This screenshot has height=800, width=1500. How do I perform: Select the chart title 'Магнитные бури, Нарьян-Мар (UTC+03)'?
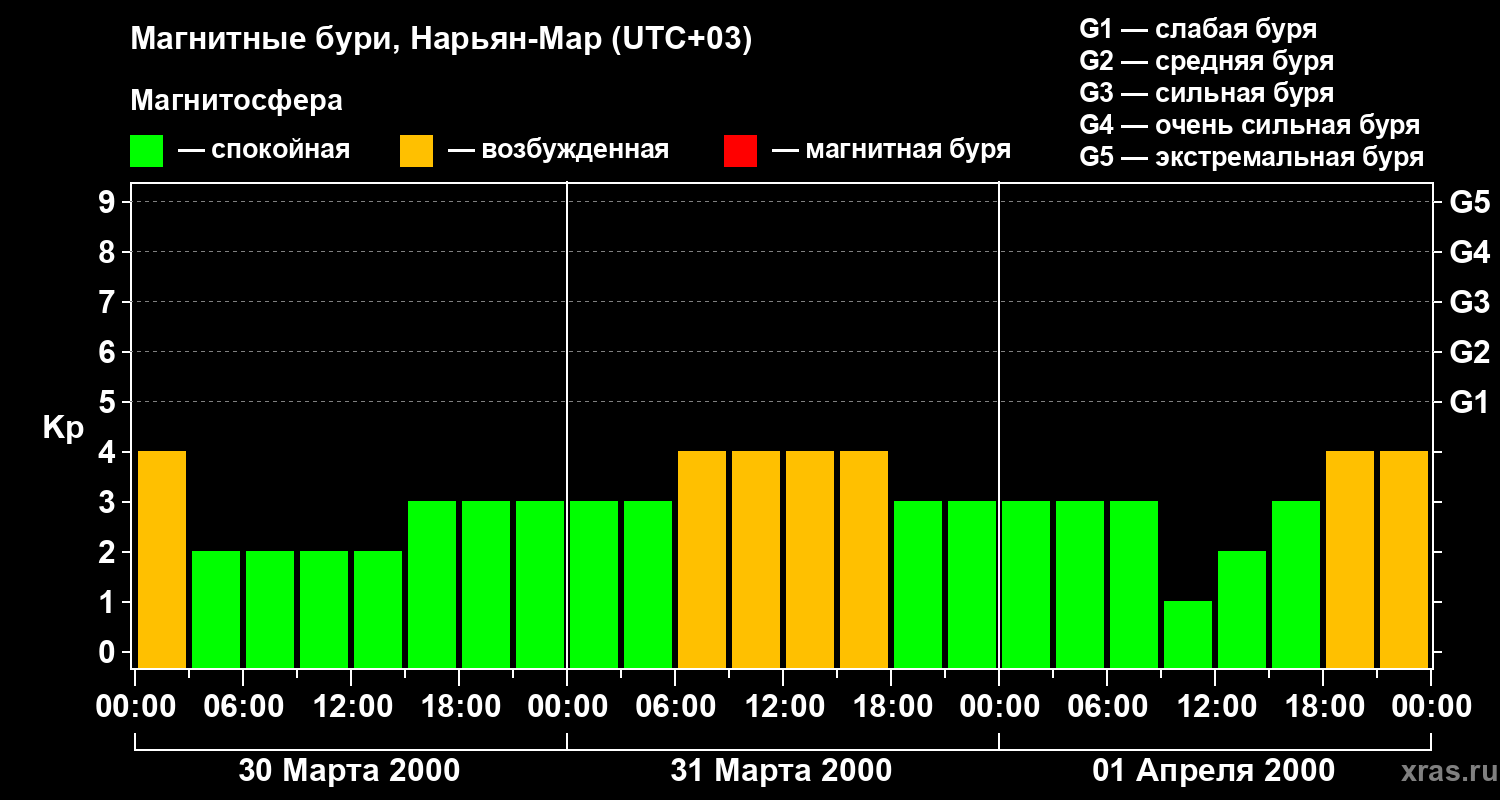tap(441, 40)
